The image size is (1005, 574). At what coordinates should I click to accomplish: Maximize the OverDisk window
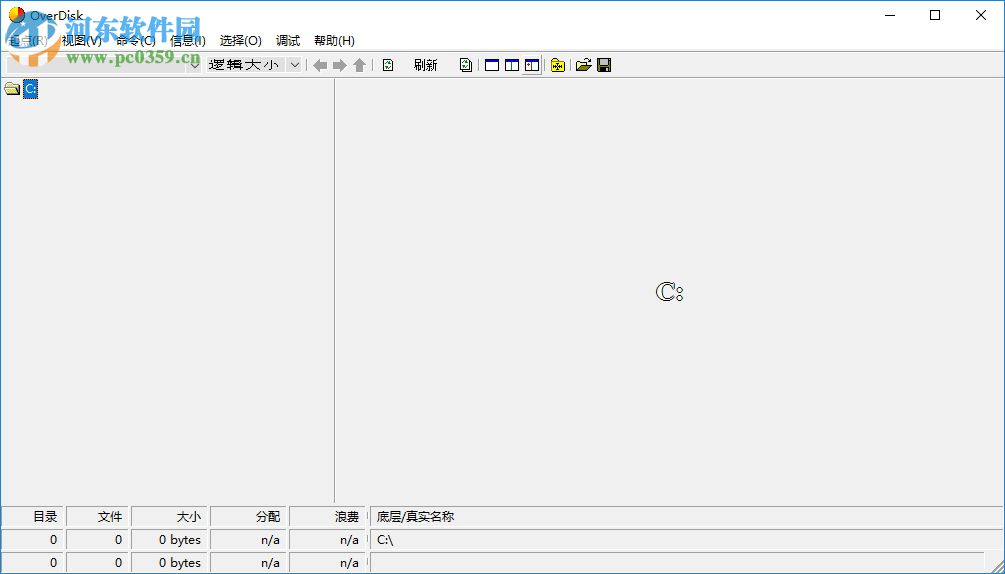coord(935,15)
